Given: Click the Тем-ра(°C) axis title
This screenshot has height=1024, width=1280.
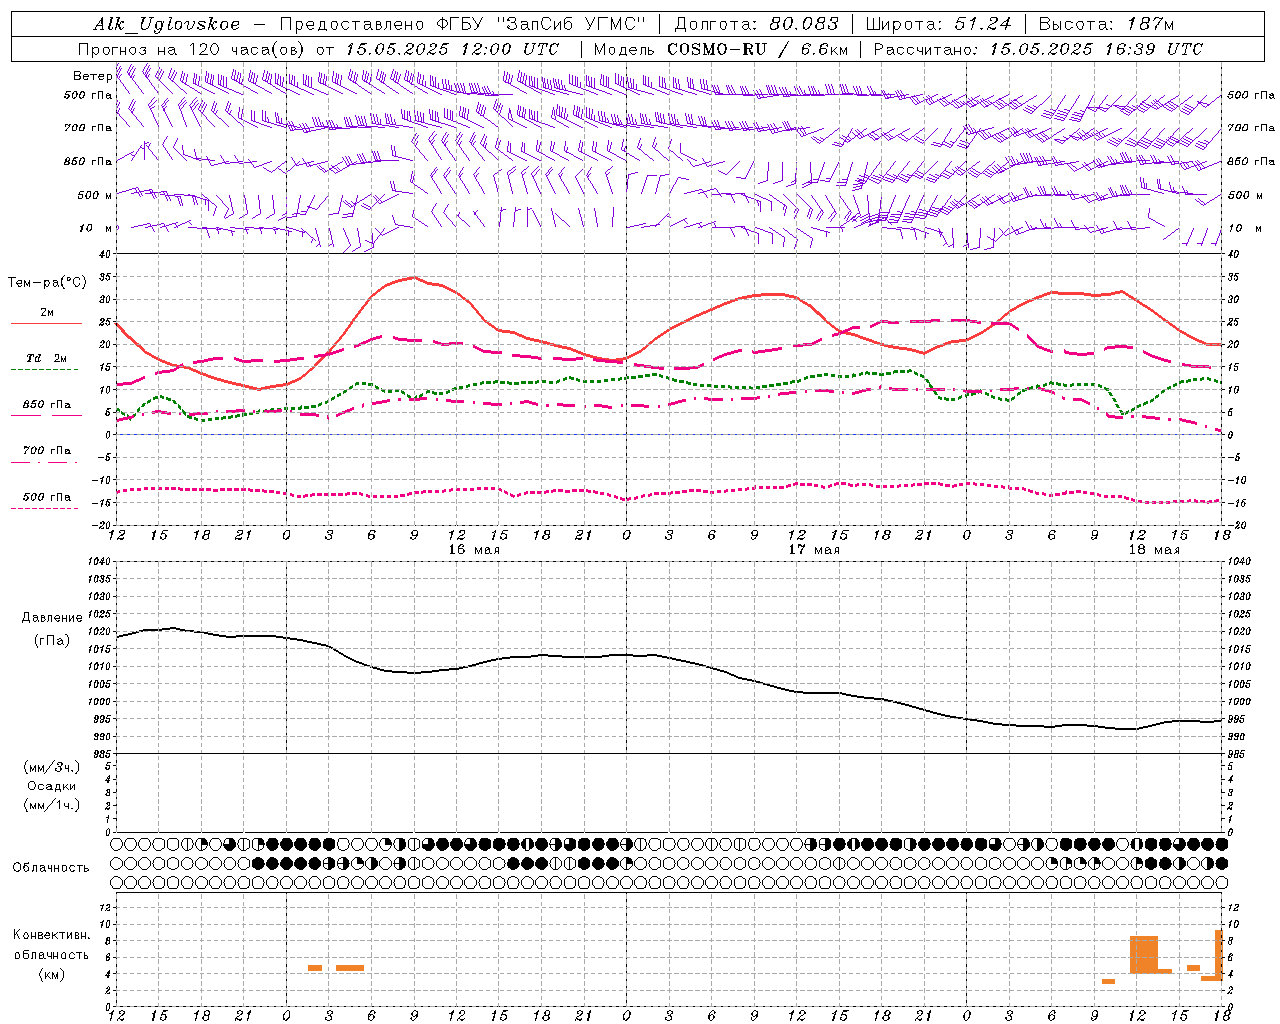Looking at the screenshot, I should click(47, 283).
